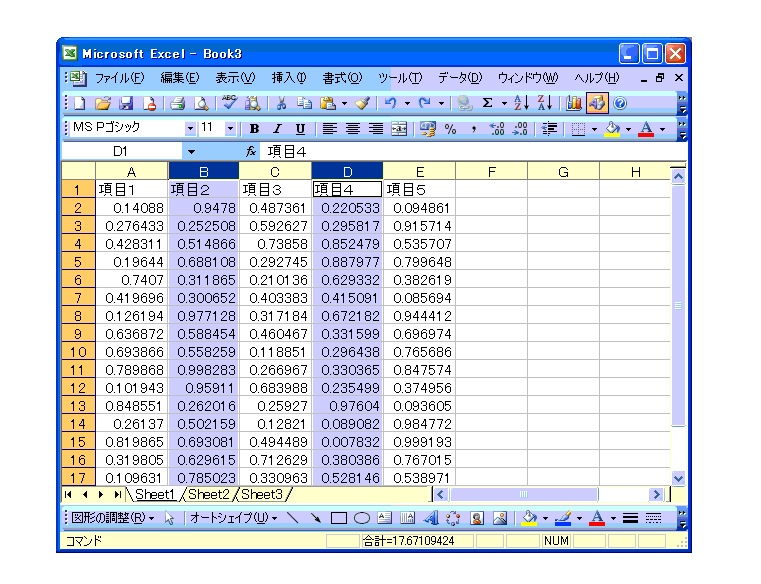
Task: Open the Borders dropdown arrow
Action: pyautogui.click(x=594, y=129)
